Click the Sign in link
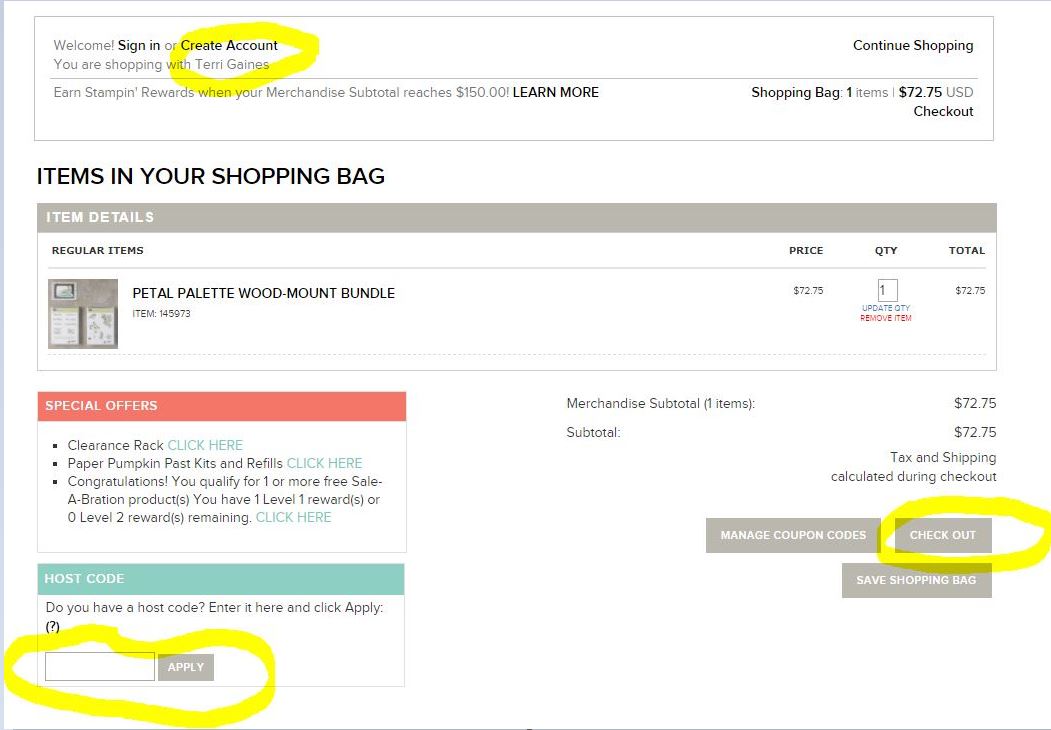Viewport: 1051px width, 730px height. point(138,45)
